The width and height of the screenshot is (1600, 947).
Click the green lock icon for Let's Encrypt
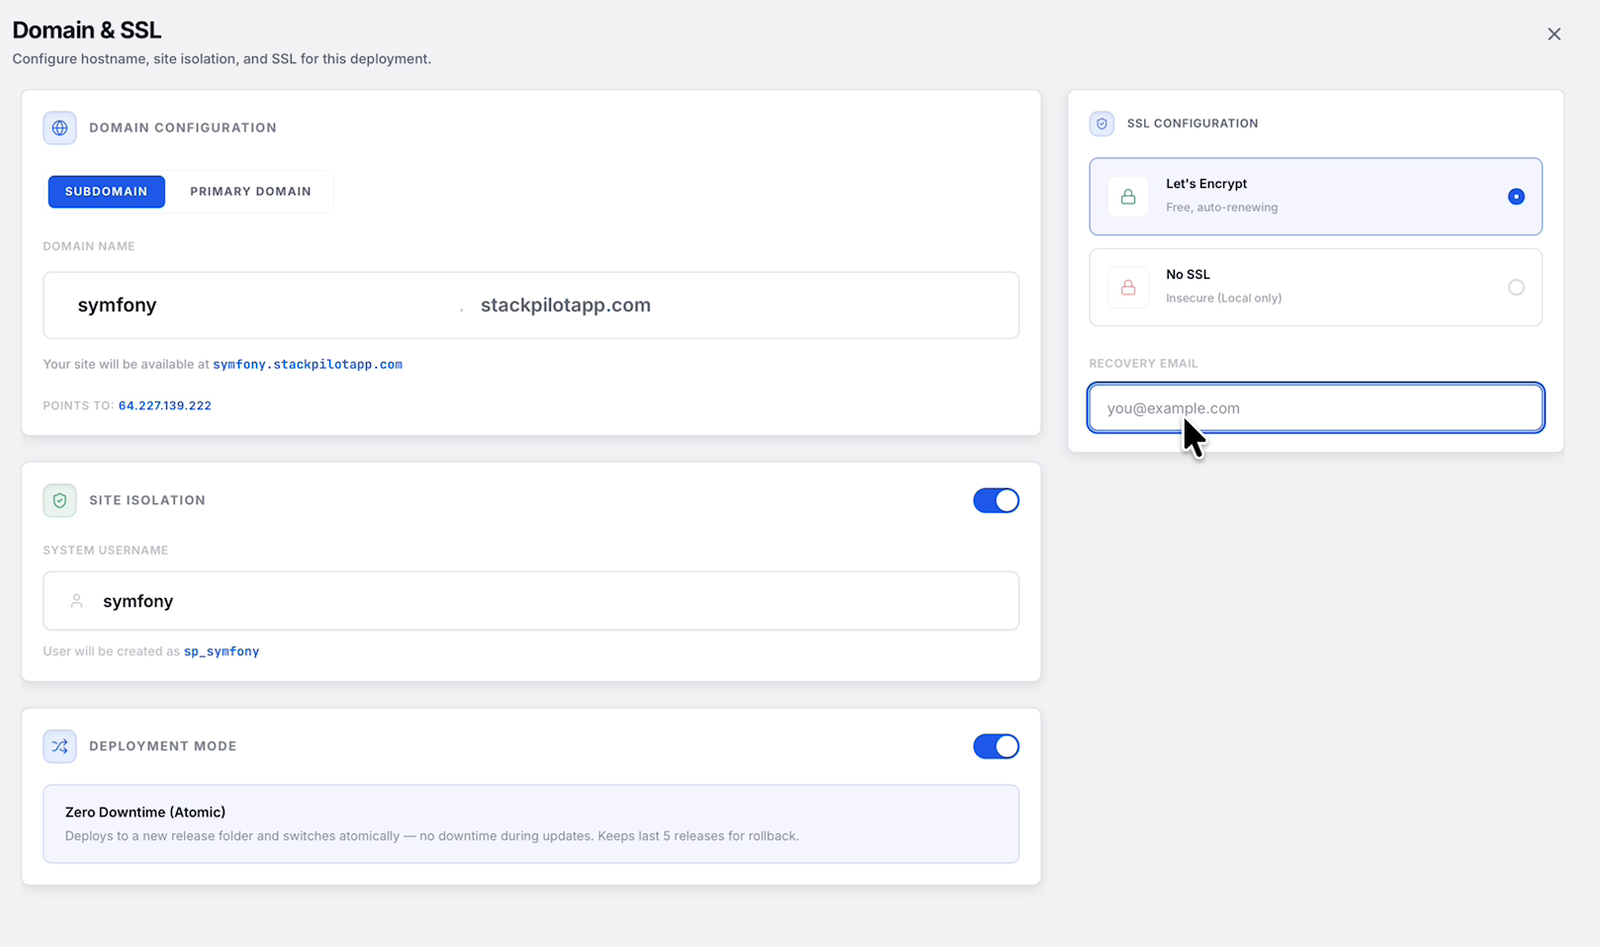pos(1128,197)
